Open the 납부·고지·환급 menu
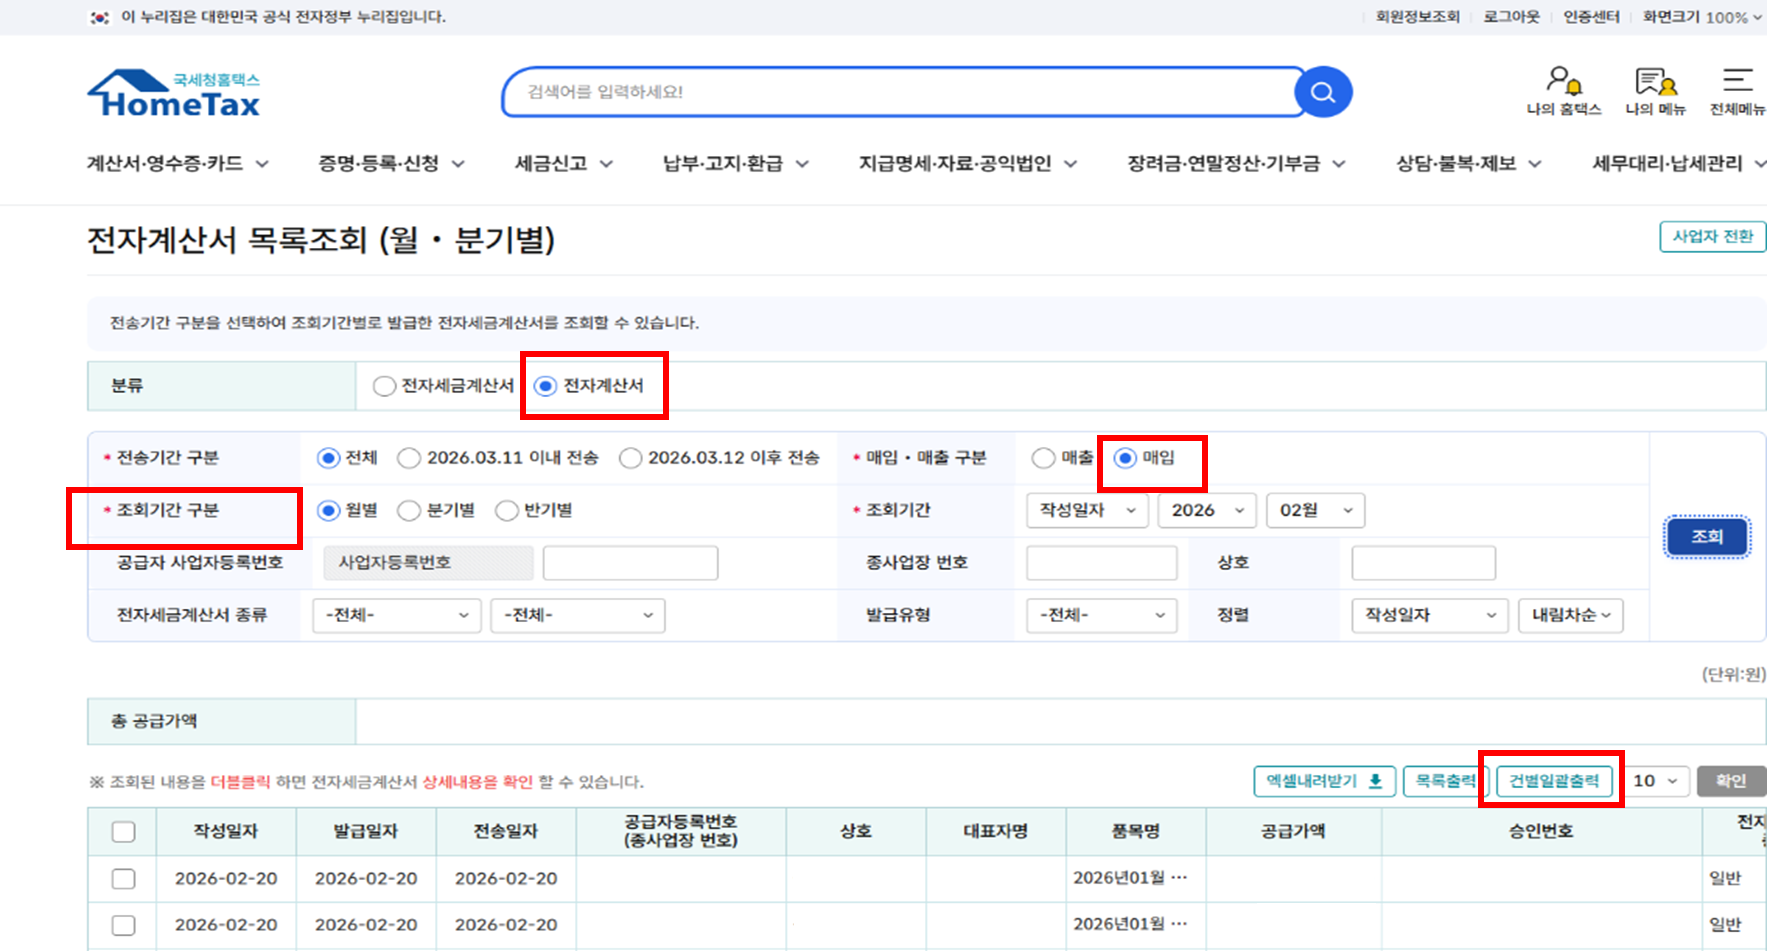This screenshot has width=1767, height=951. 735,163
